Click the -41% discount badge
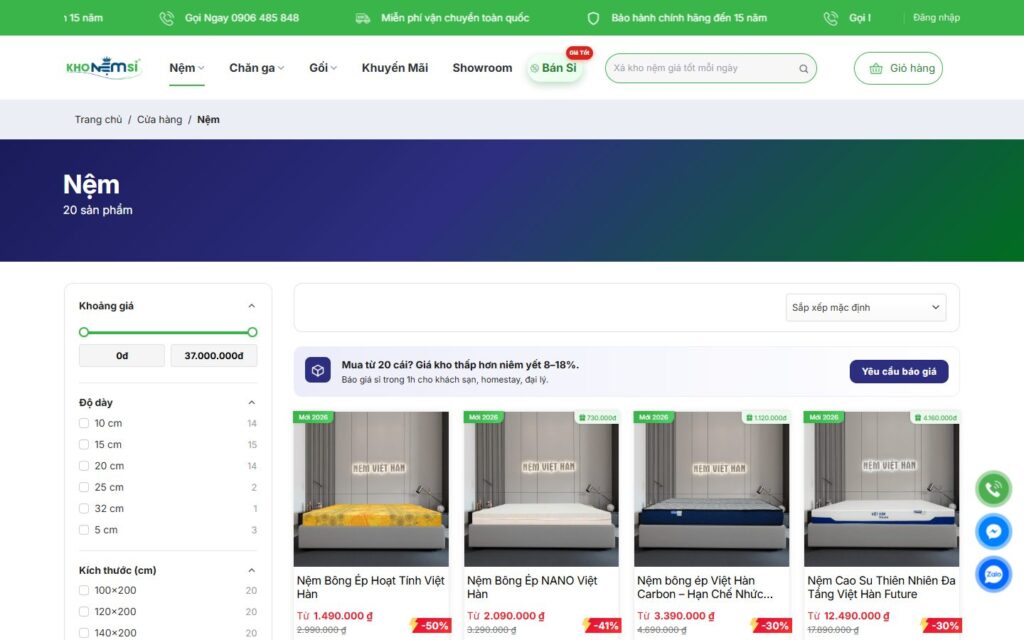Image resolution: width=1024 pixels, height=640 pixels. 601,626
